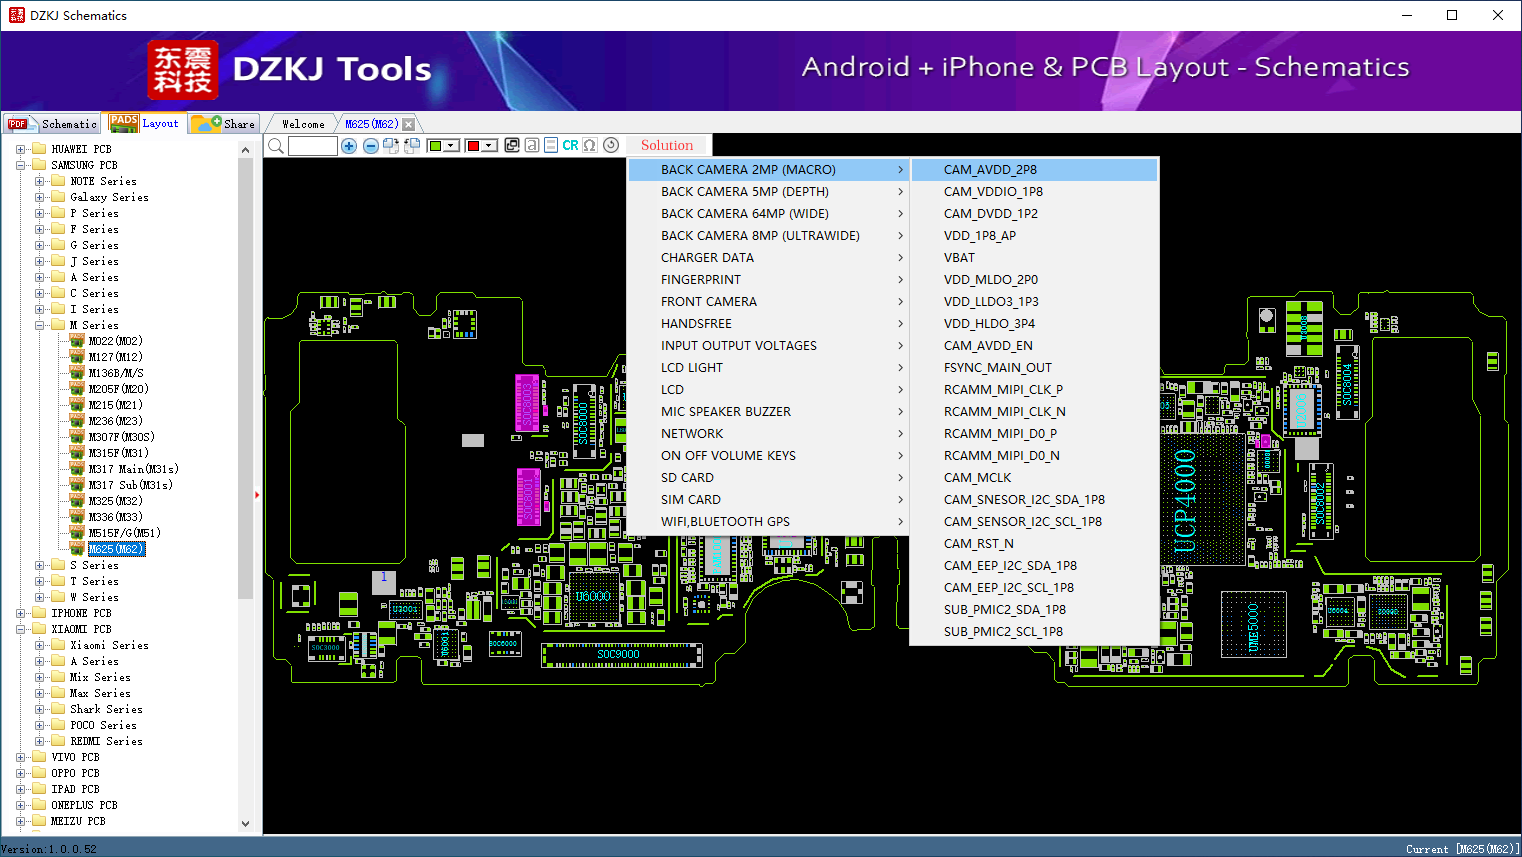Click the tree panel scroll up arrow

[246, 150]
